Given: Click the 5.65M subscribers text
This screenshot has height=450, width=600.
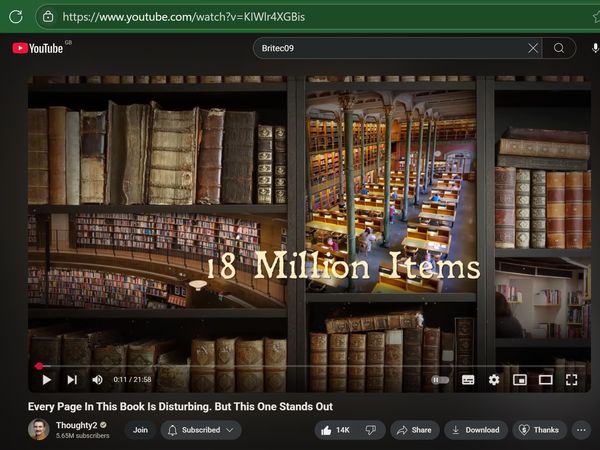Looking at the screenshot, I should [x=83, y=436].
